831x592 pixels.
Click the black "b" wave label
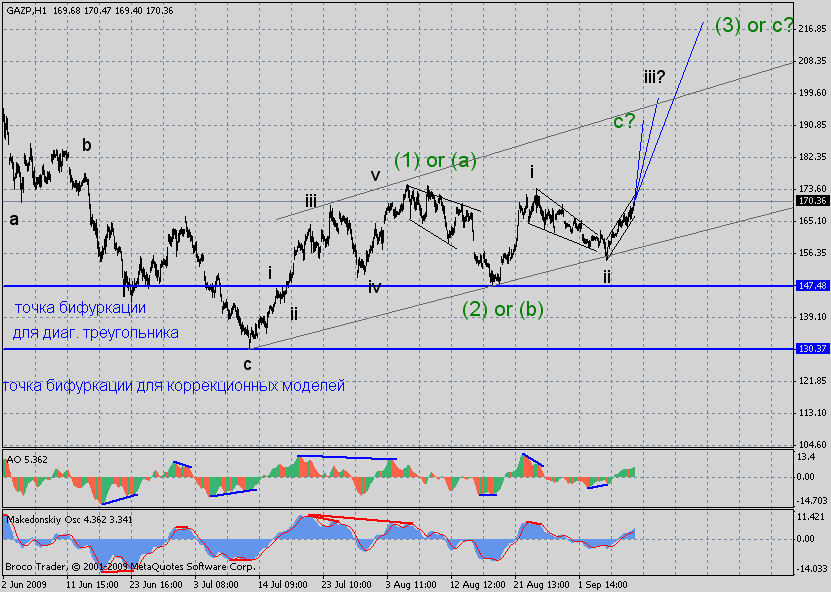[86, 145]
